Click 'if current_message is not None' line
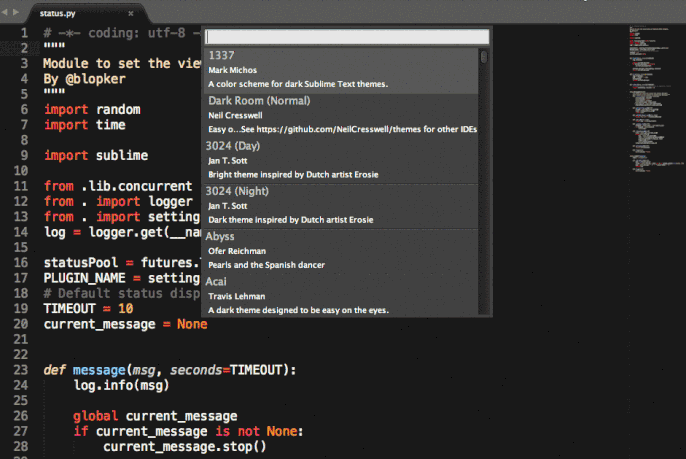Screen dimensions: 686x459 [188, 431]
